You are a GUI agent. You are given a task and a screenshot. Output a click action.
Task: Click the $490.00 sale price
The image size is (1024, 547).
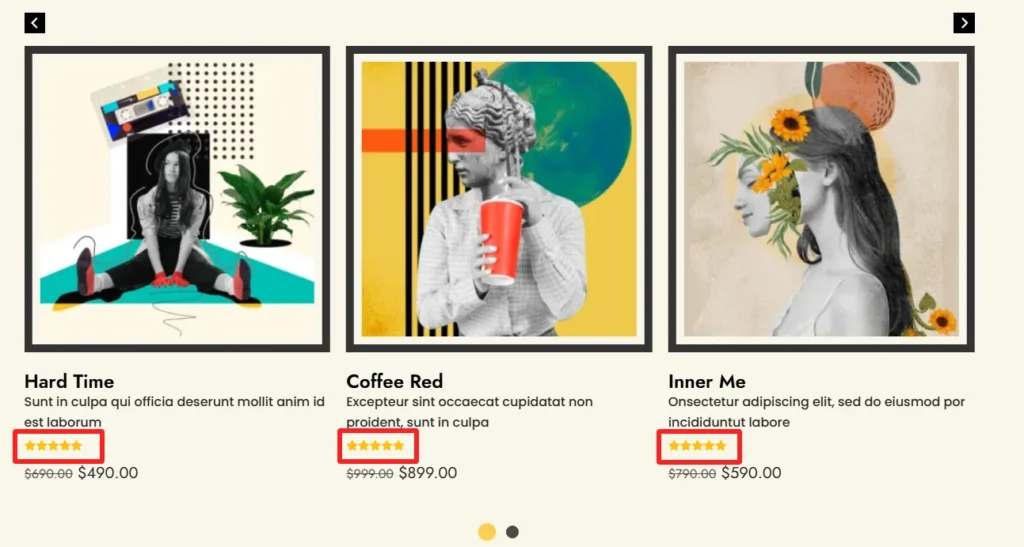pos(108,473)
